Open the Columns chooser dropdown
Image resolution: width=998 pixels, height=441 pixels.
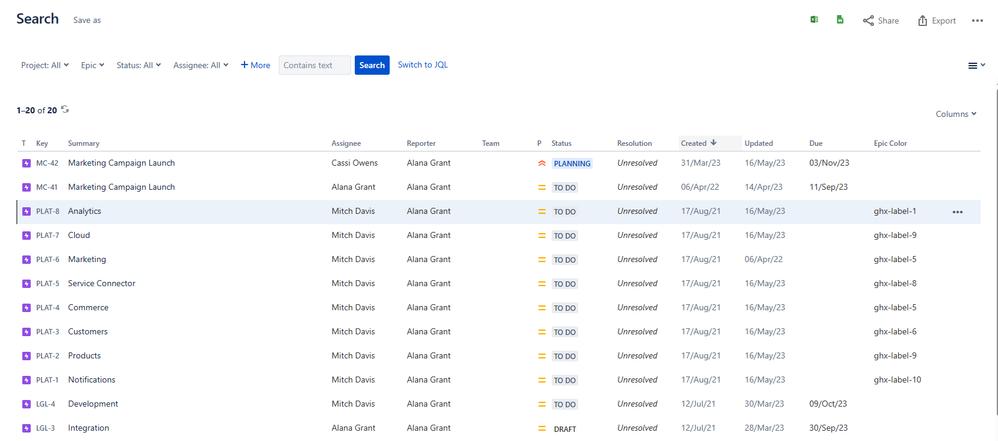pos(955,114)
